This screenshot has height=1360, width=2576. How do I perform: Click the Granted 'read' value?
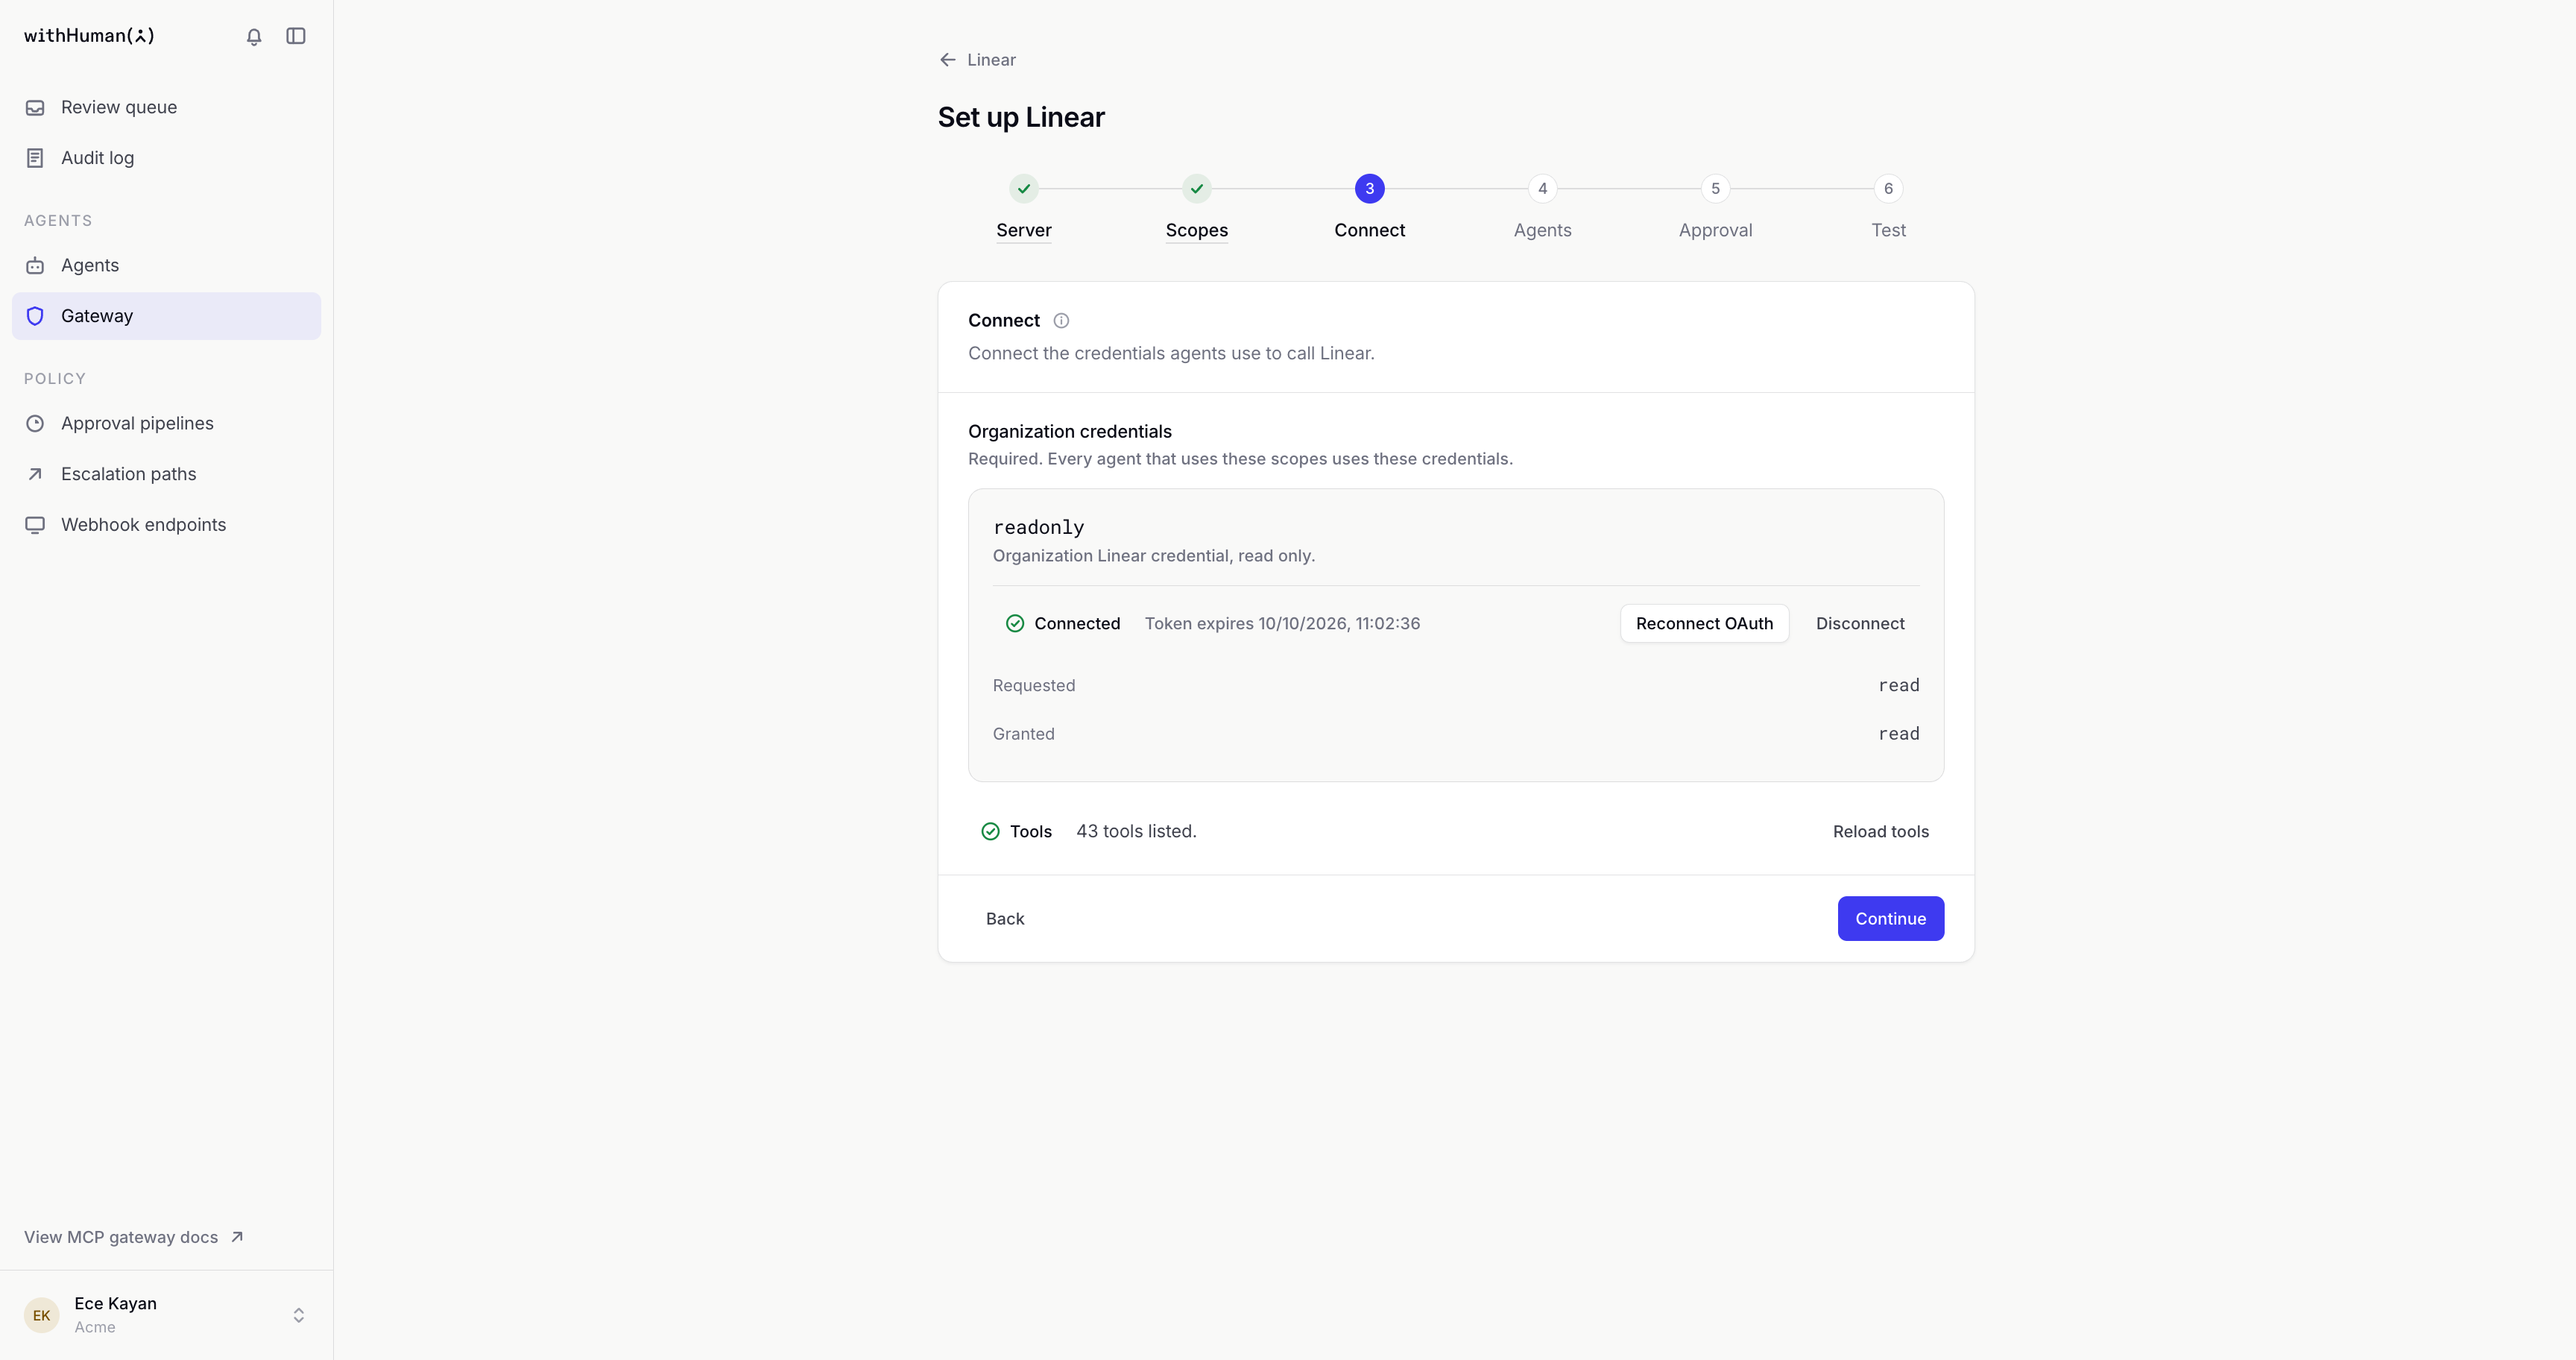coord(1898,734)
